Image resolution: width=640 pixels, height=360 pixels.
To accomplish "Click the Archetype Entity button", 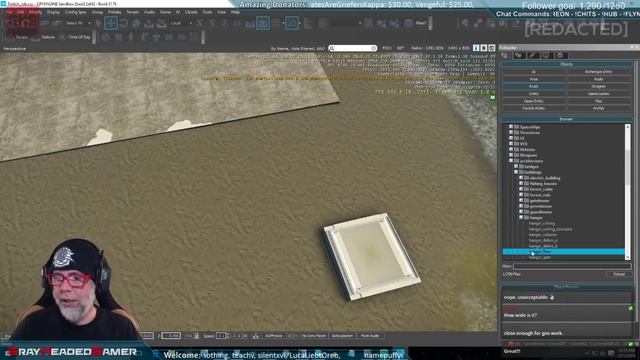I will tap(599, 72).
